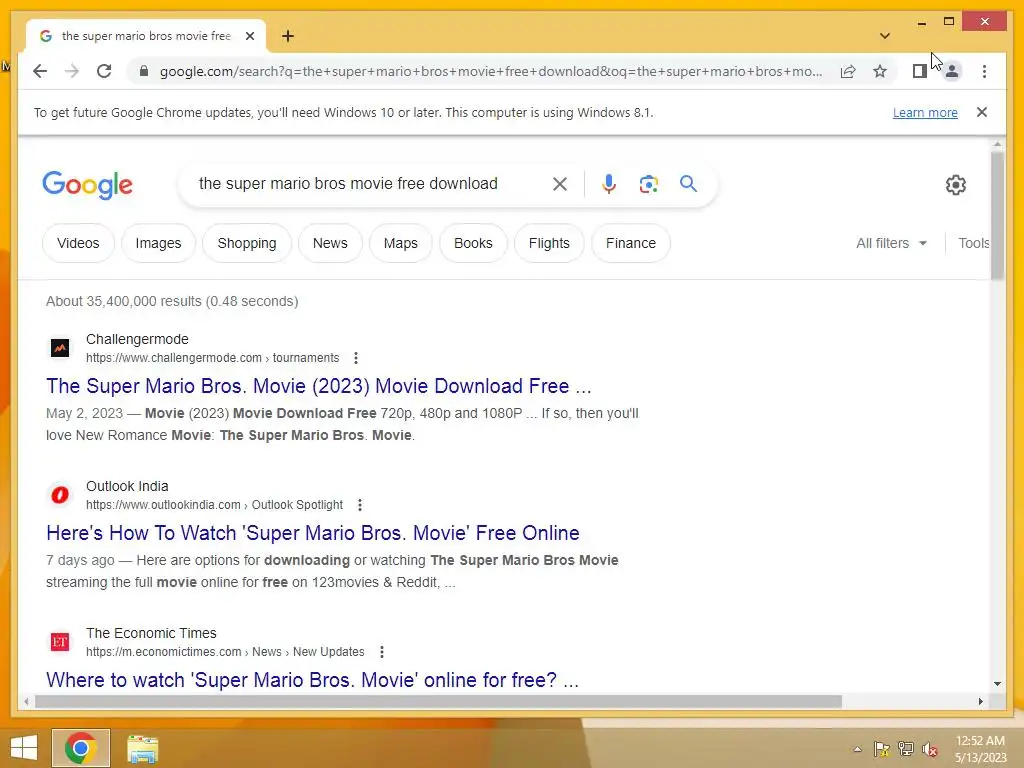Open the Chrome profile avatar menu
The height and width of the screenshot is (768, 1024).
point(952,71)
